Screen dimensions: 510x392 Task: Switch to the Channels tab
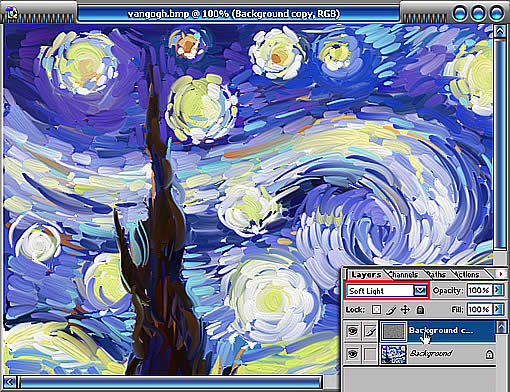tap(403, 275)
